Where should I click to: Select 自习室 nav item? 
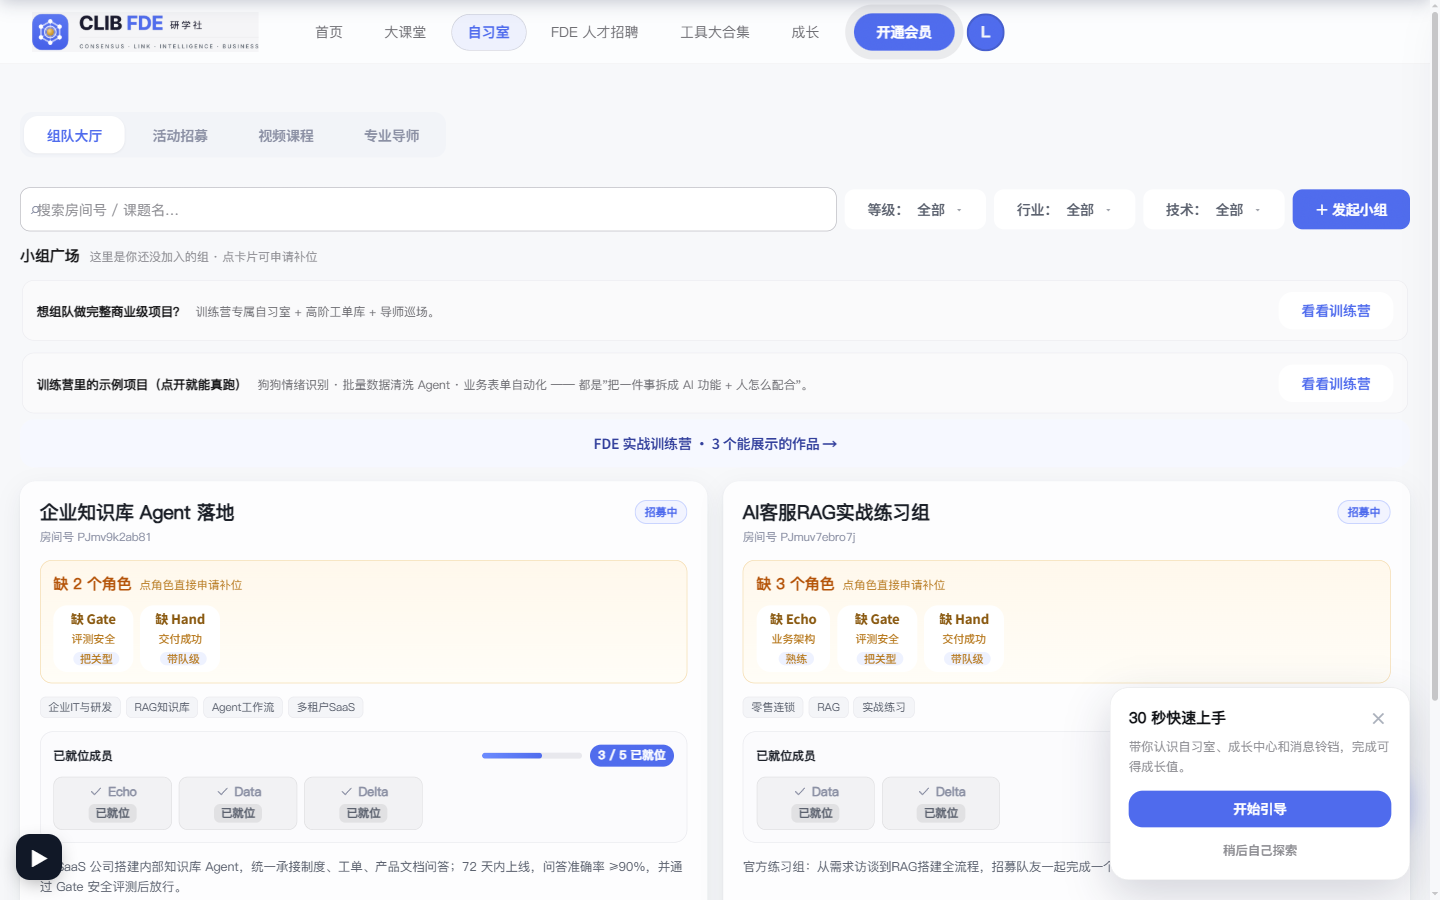coord(489,32)
